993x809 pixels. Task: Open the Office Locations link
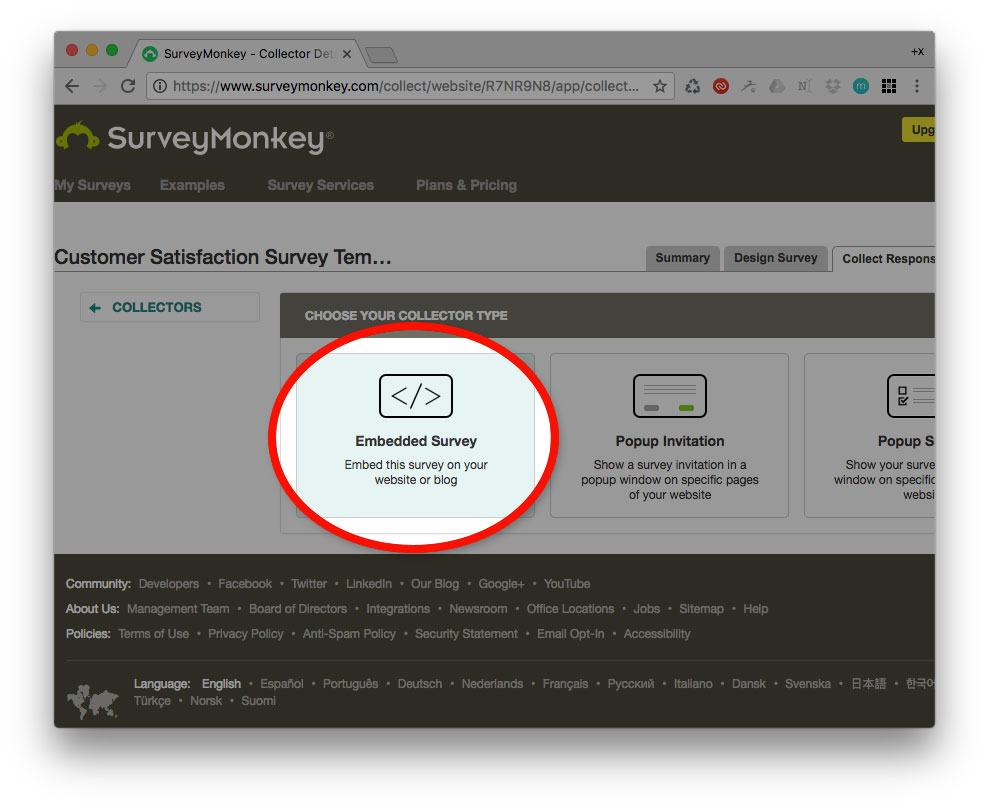[571, 609]
